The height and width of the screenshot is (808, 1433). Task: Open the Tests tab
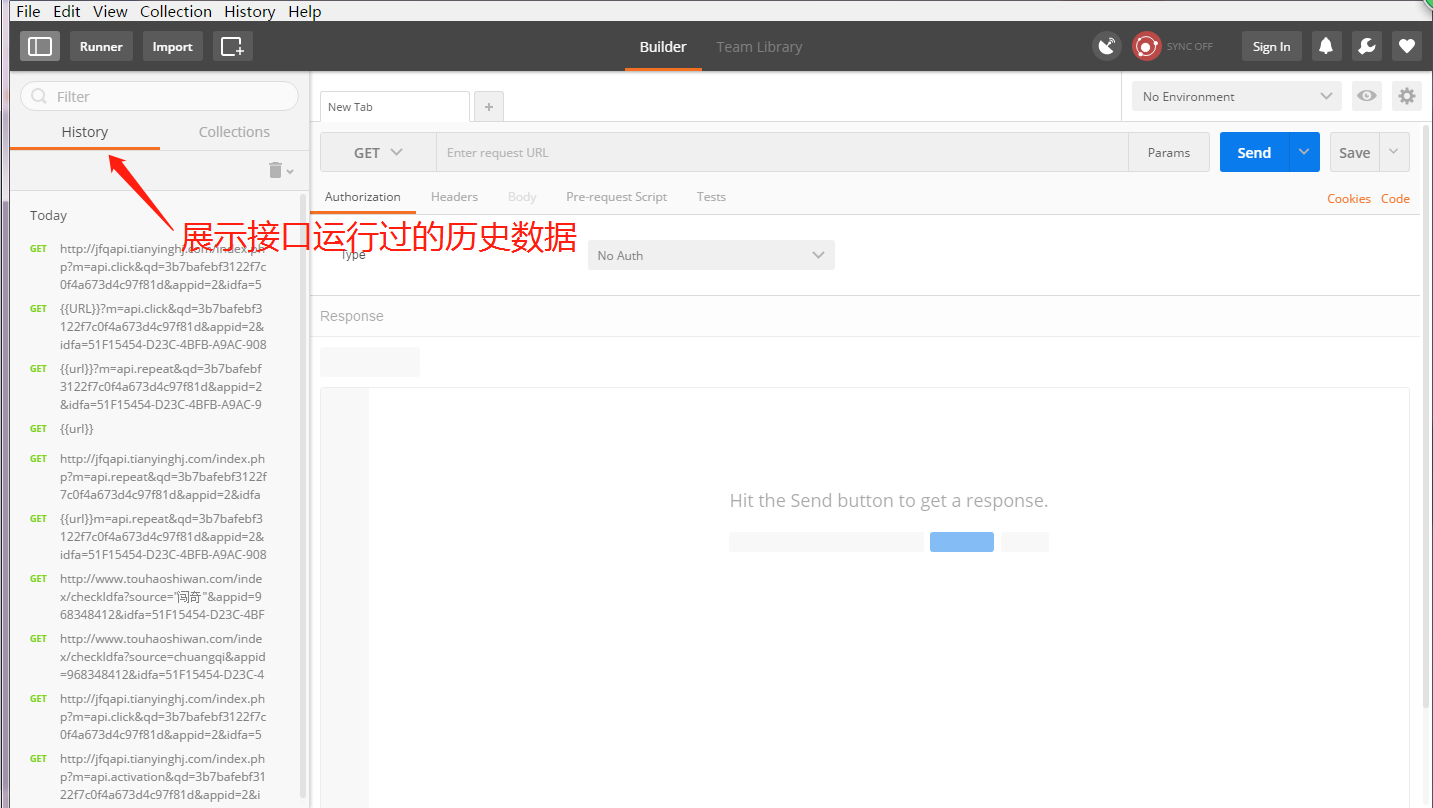tap(711, 197)
